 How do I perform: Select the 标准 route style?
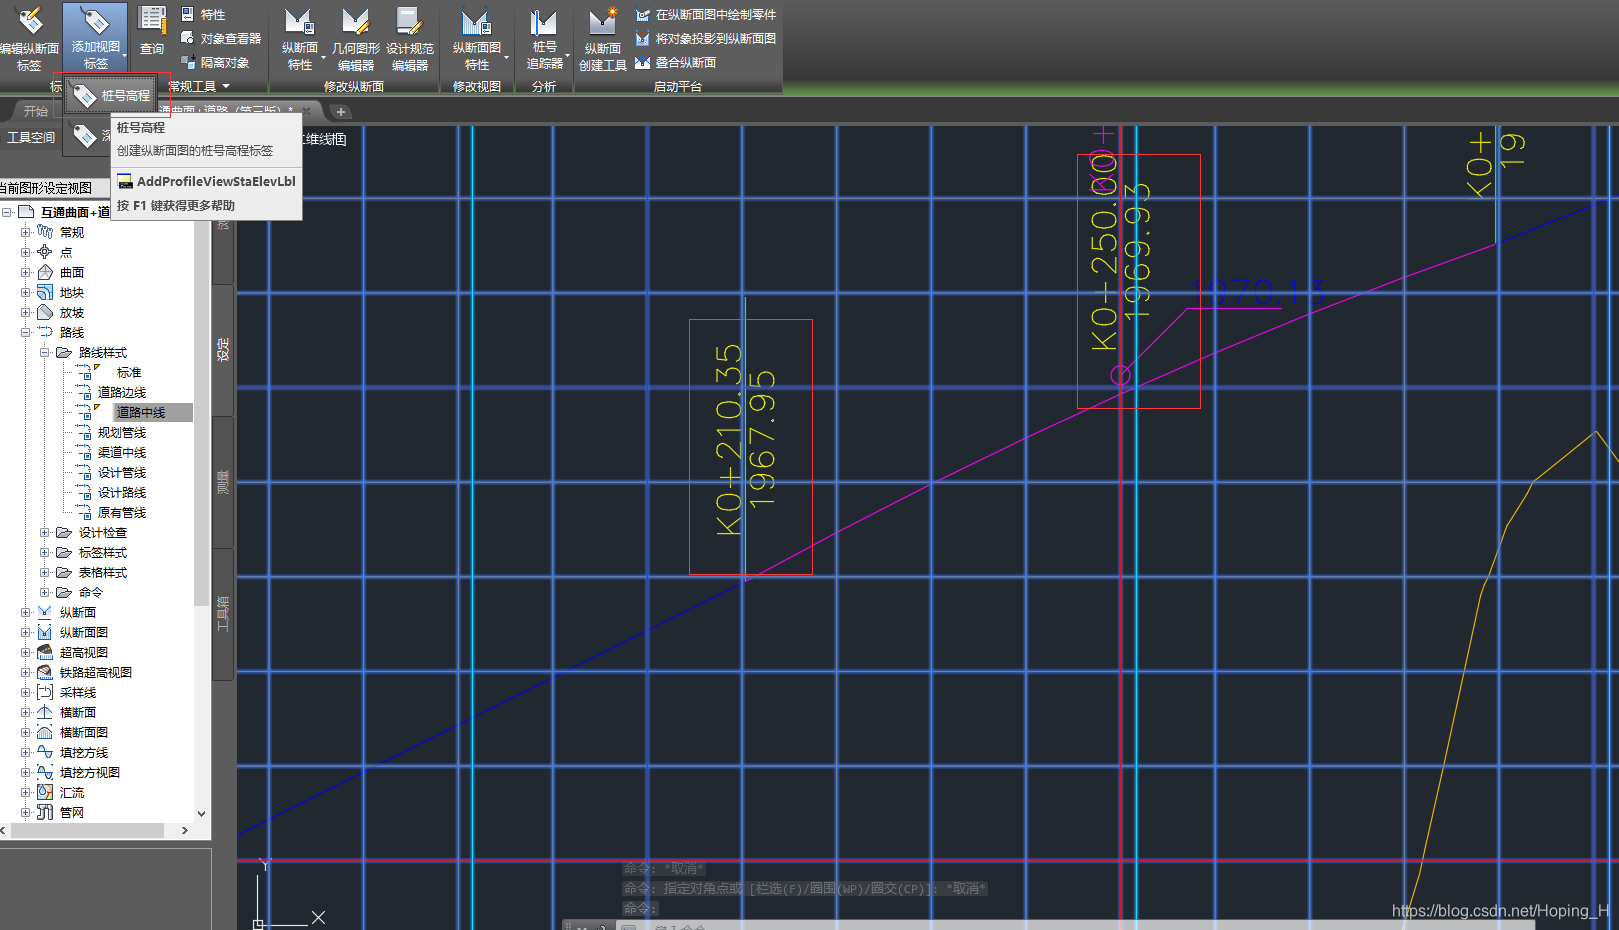pos(129,372)
